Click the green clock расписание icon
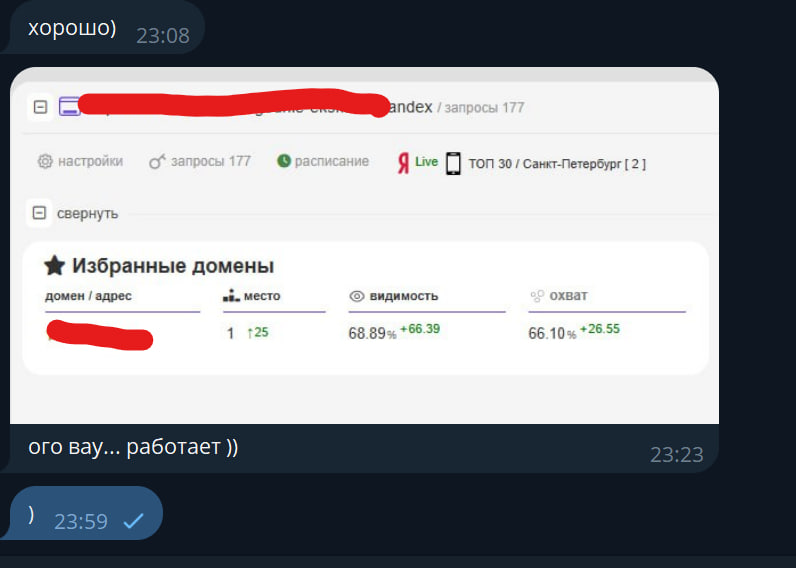 pyautogui.click(x=284, y=161)
